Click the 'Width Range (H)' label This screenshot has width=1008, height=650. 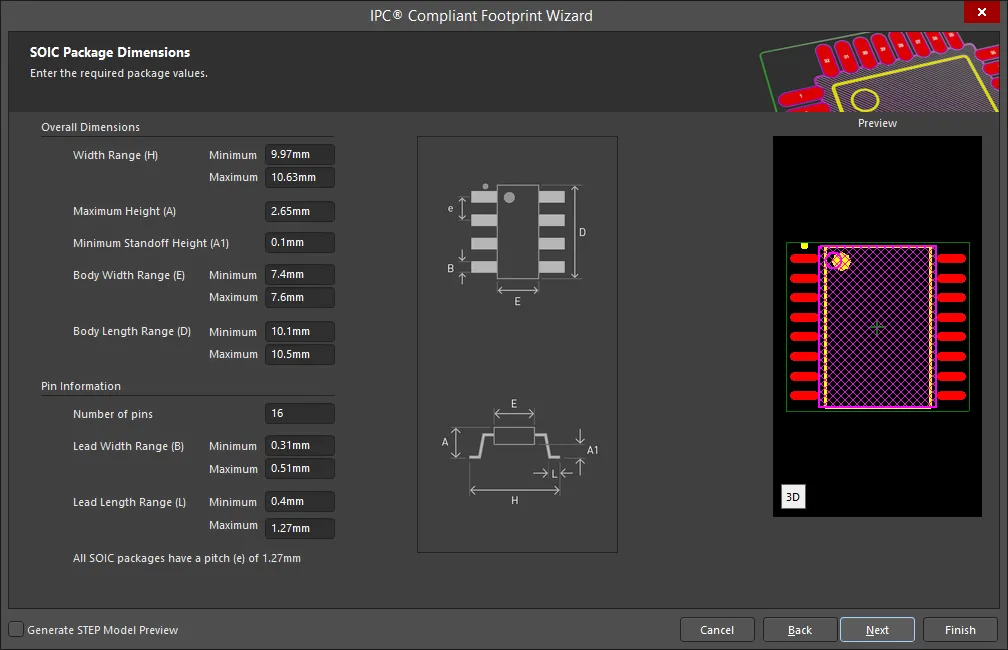pos(115,155)
